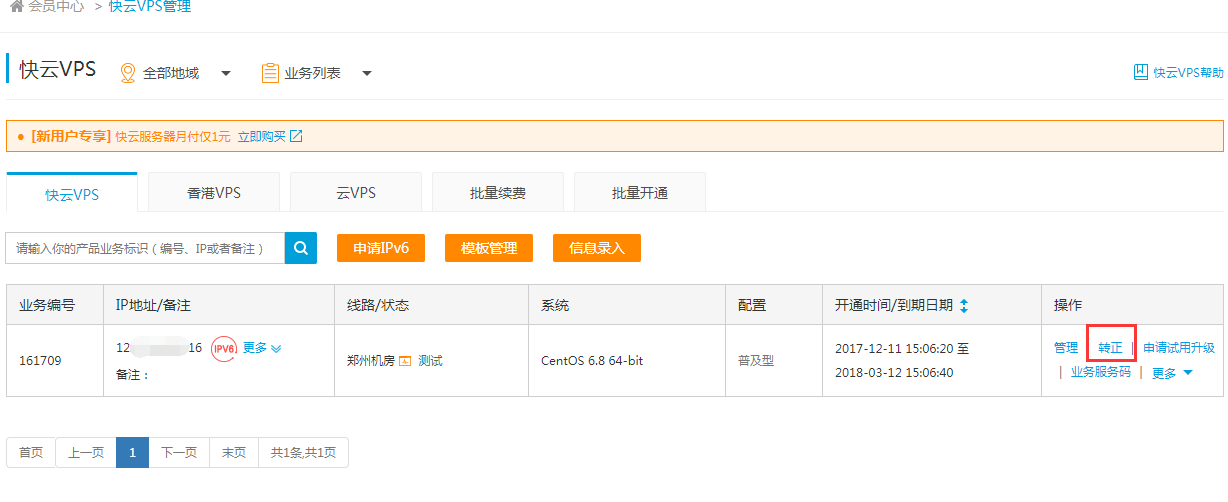Focus the product identifier search field
Viewport: 1228px width, 502px height.
145,248
